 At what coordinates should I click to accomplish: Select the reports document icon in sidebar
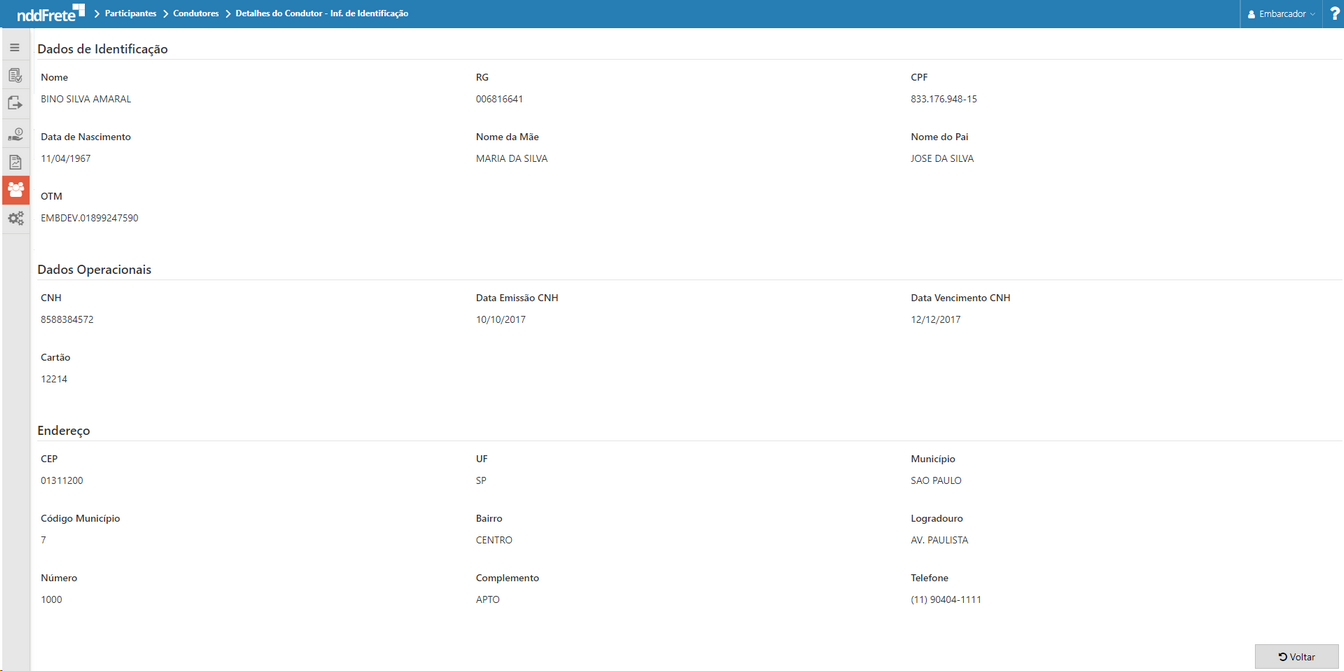tap(15, 161)
